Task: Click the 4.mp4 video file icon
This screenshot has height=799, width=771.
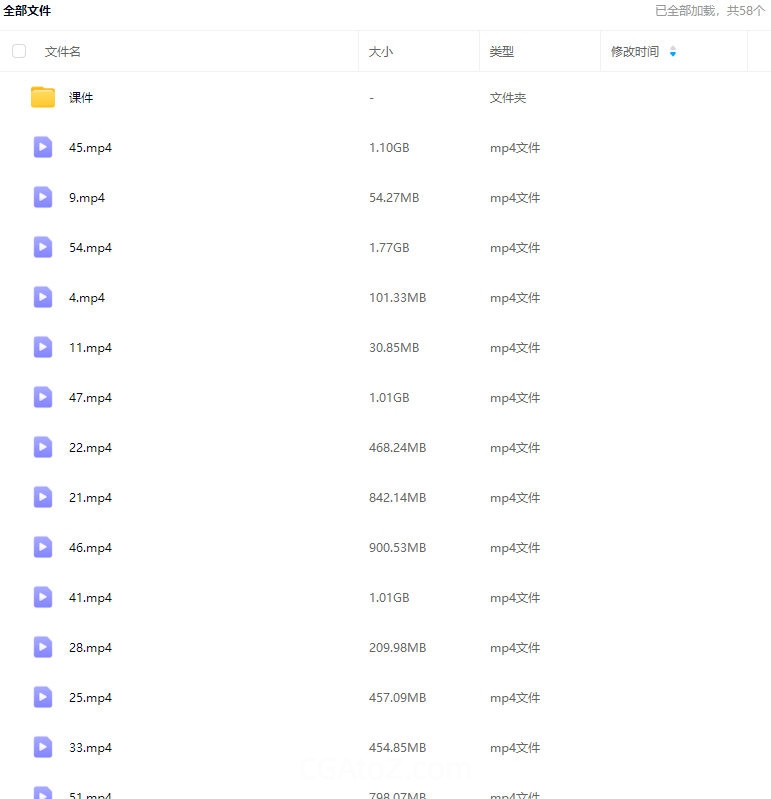Action: [43, 298]
